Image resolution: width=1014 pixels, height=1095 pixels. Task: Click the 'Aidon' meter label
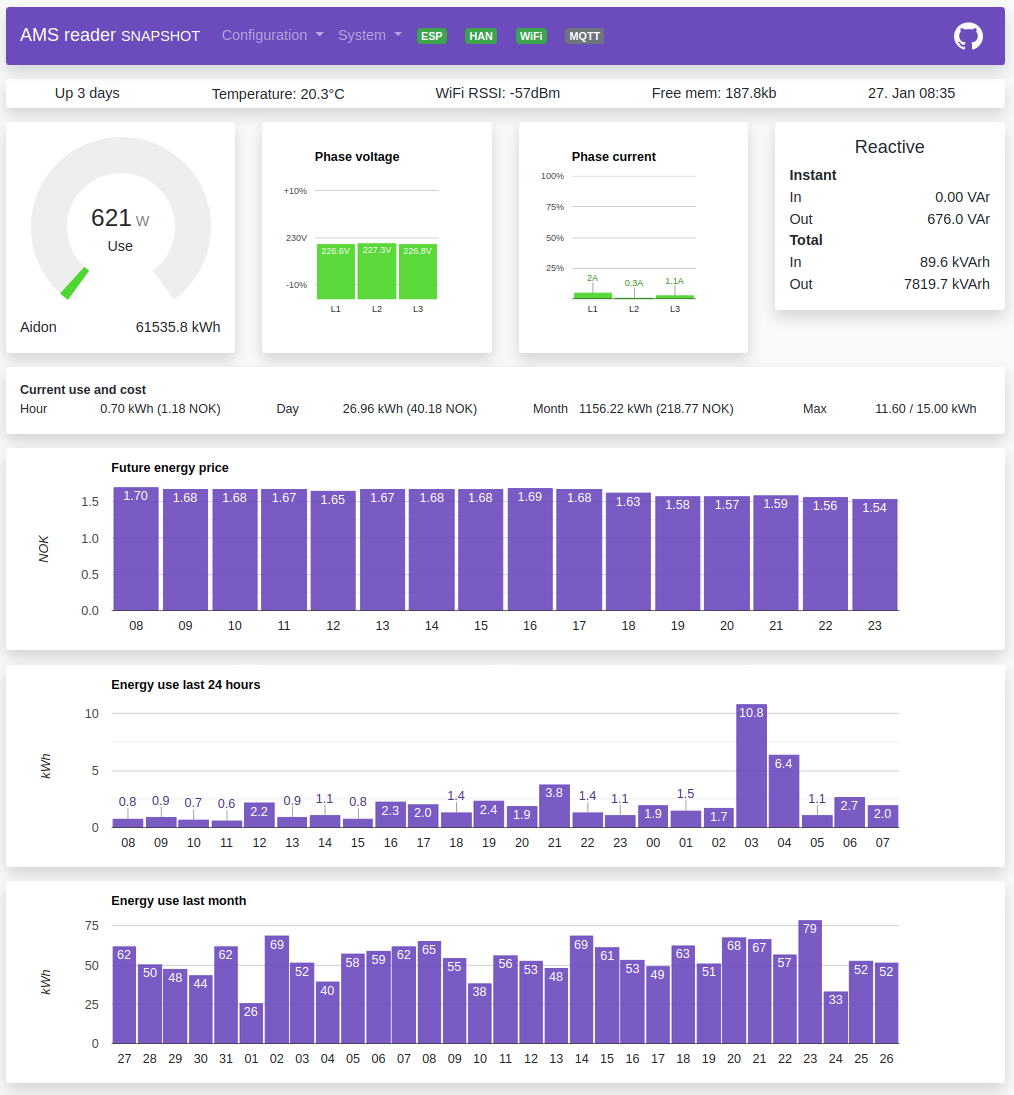(x=38, y=328)
